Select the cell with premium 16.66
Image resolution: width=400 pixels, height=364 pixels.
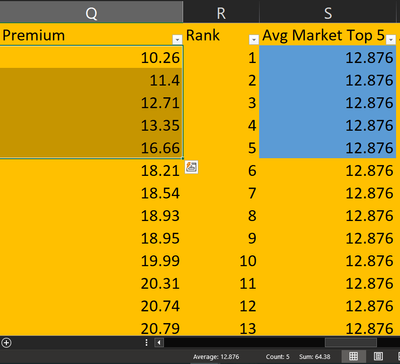point(91,148)
